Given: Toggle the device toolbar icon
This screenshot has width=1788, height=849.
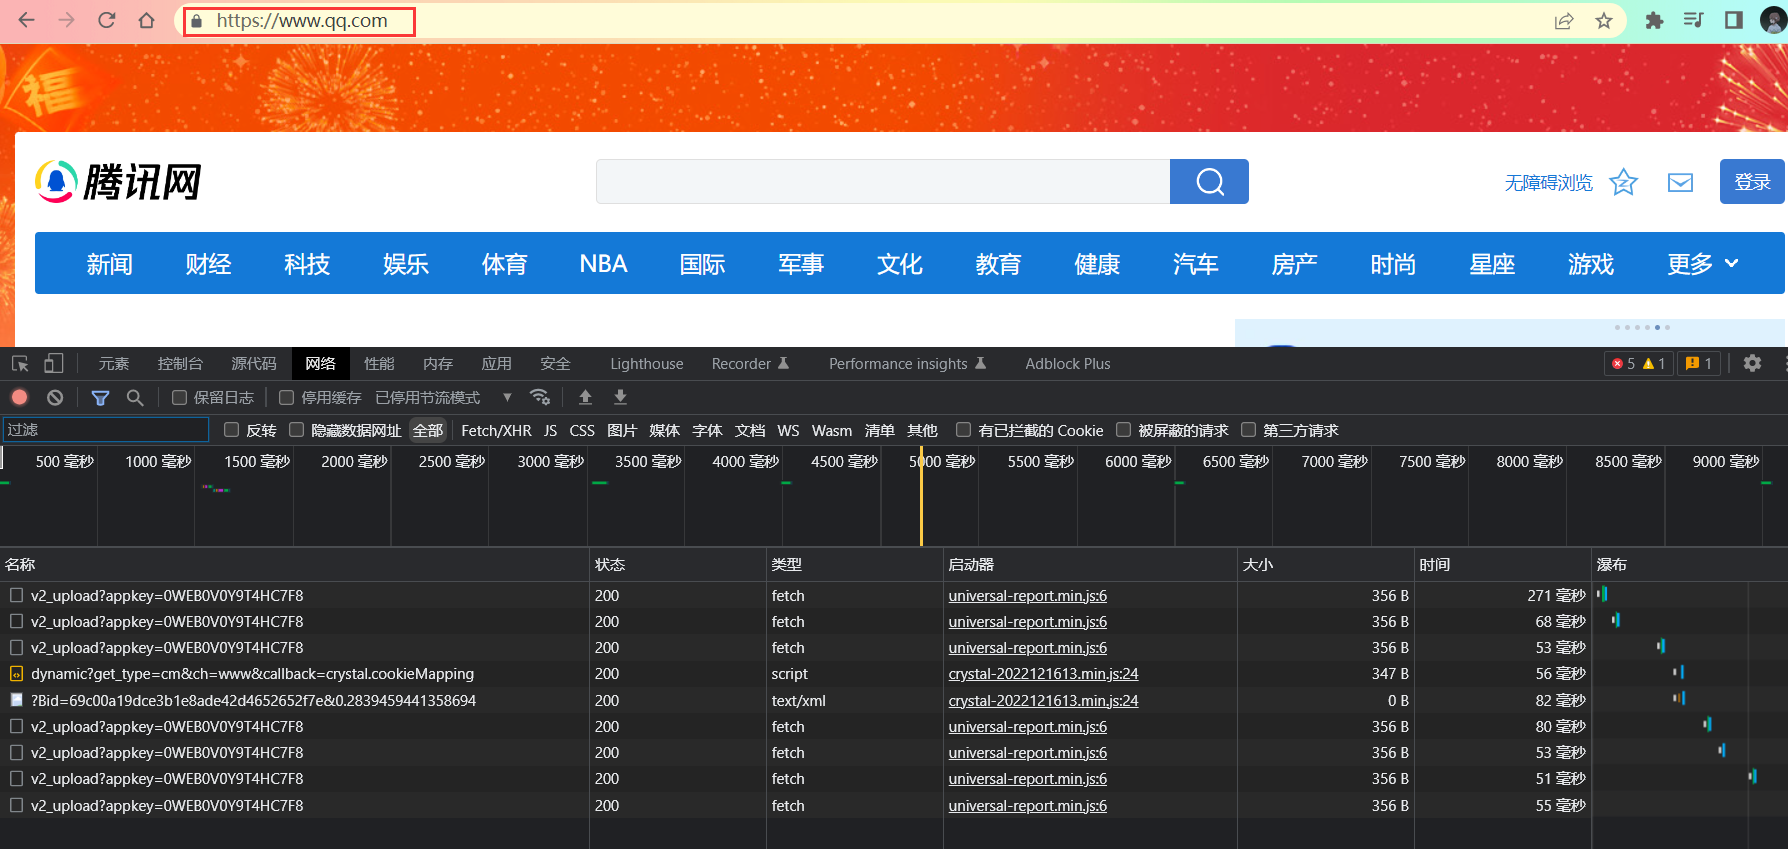Looking at the screenshot, I should pos(54,364).
